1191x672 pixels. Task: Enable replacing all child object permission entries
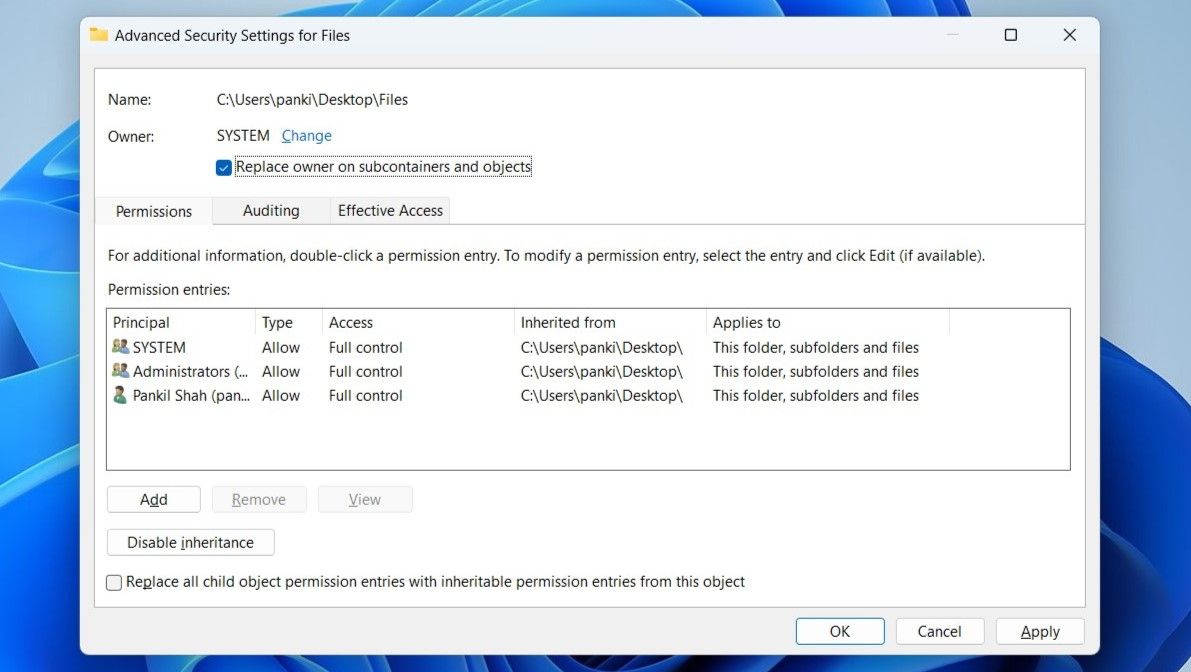(113, 582)
